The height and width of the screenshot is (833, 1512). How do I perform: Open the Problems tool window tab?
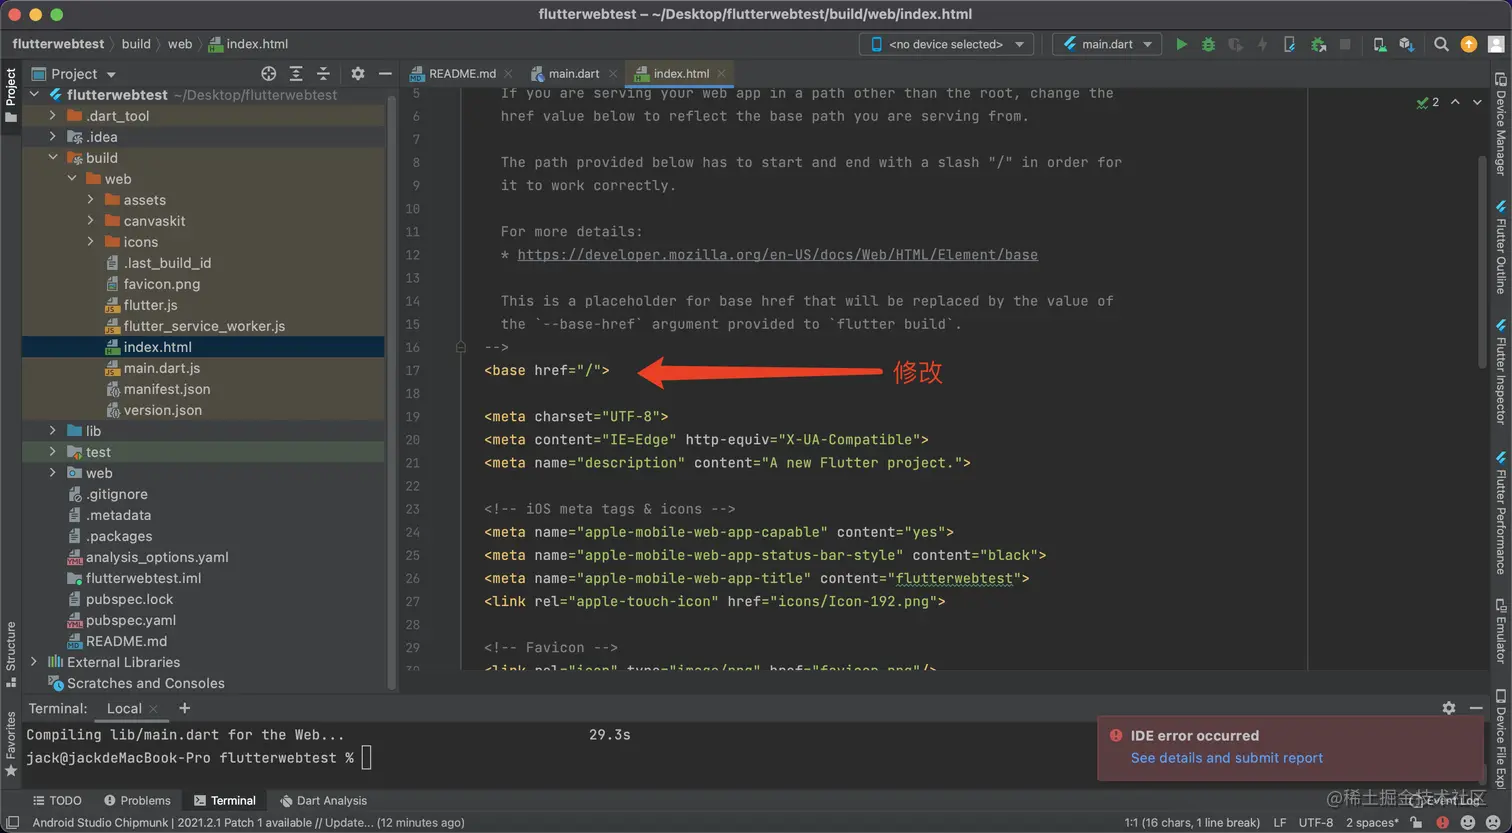[137, 800]
